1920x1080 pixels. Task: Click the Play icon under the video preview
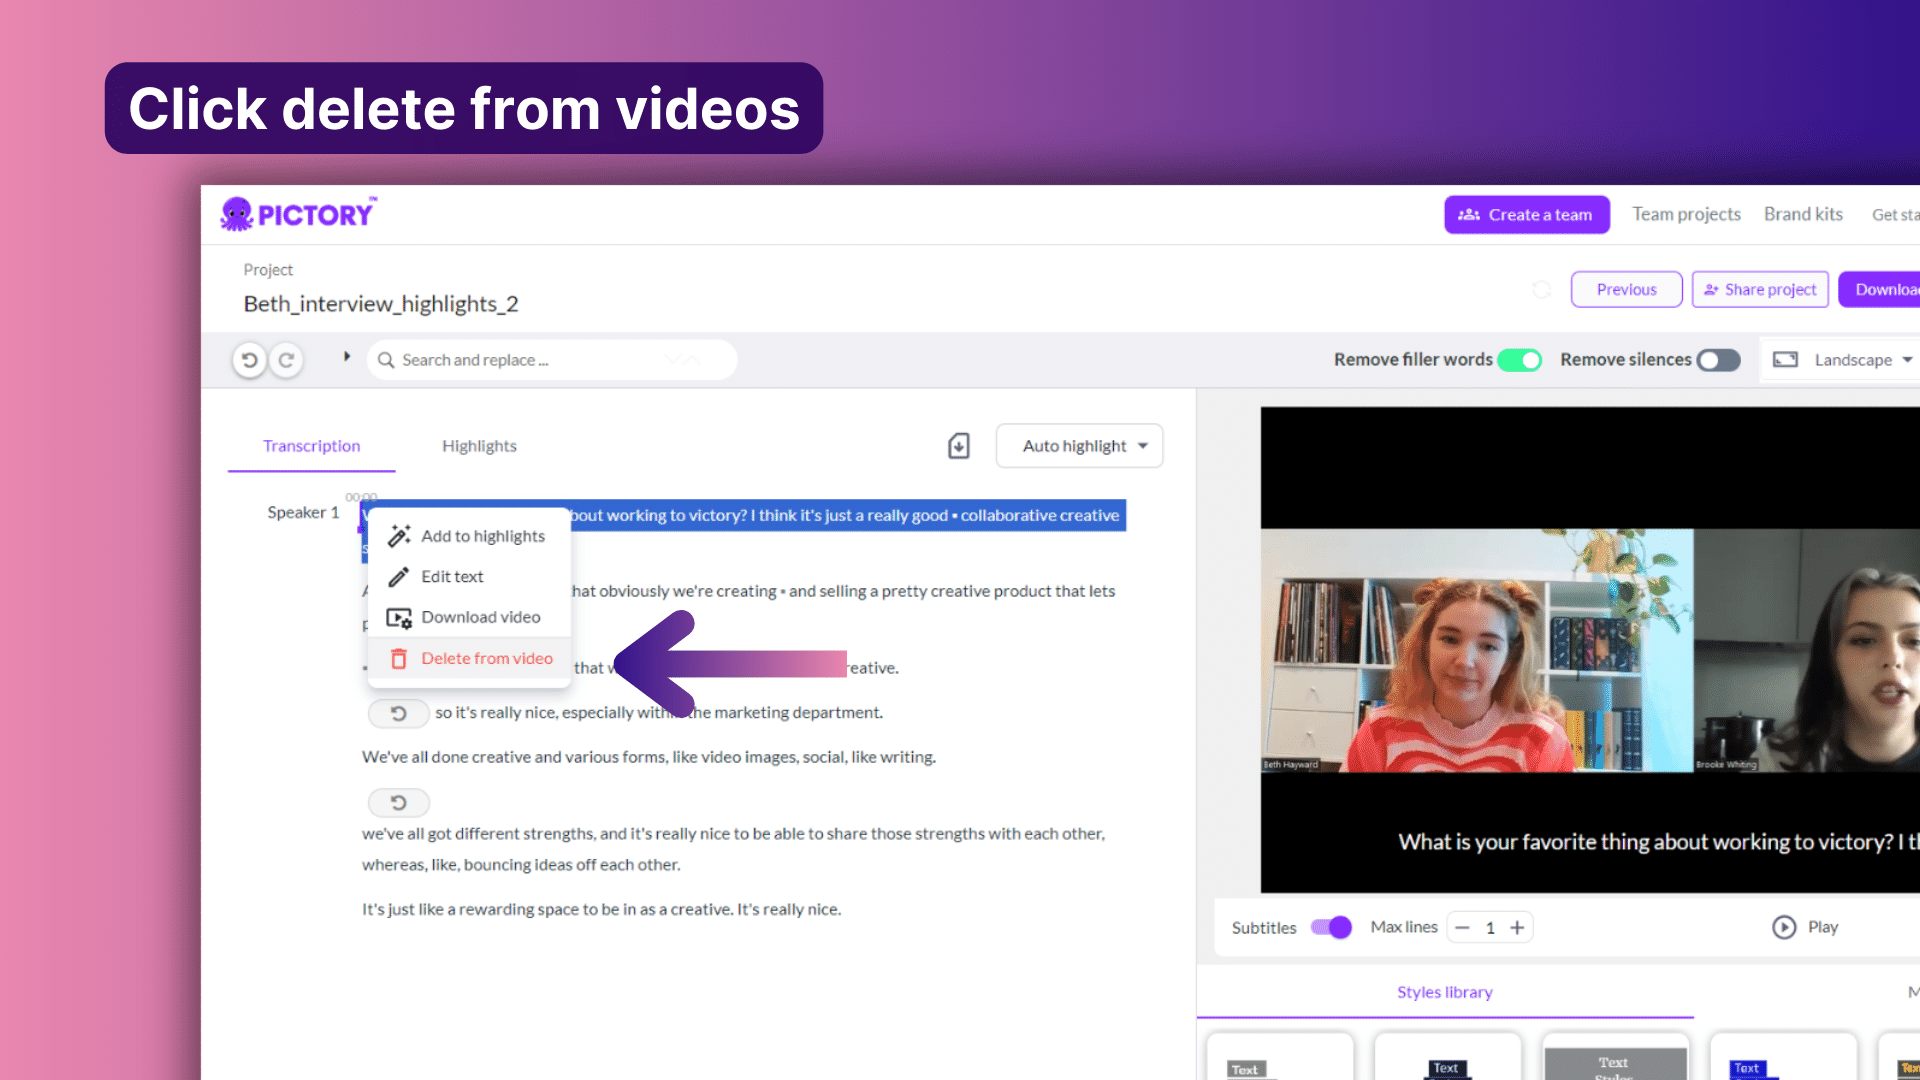coord(1785,927)
